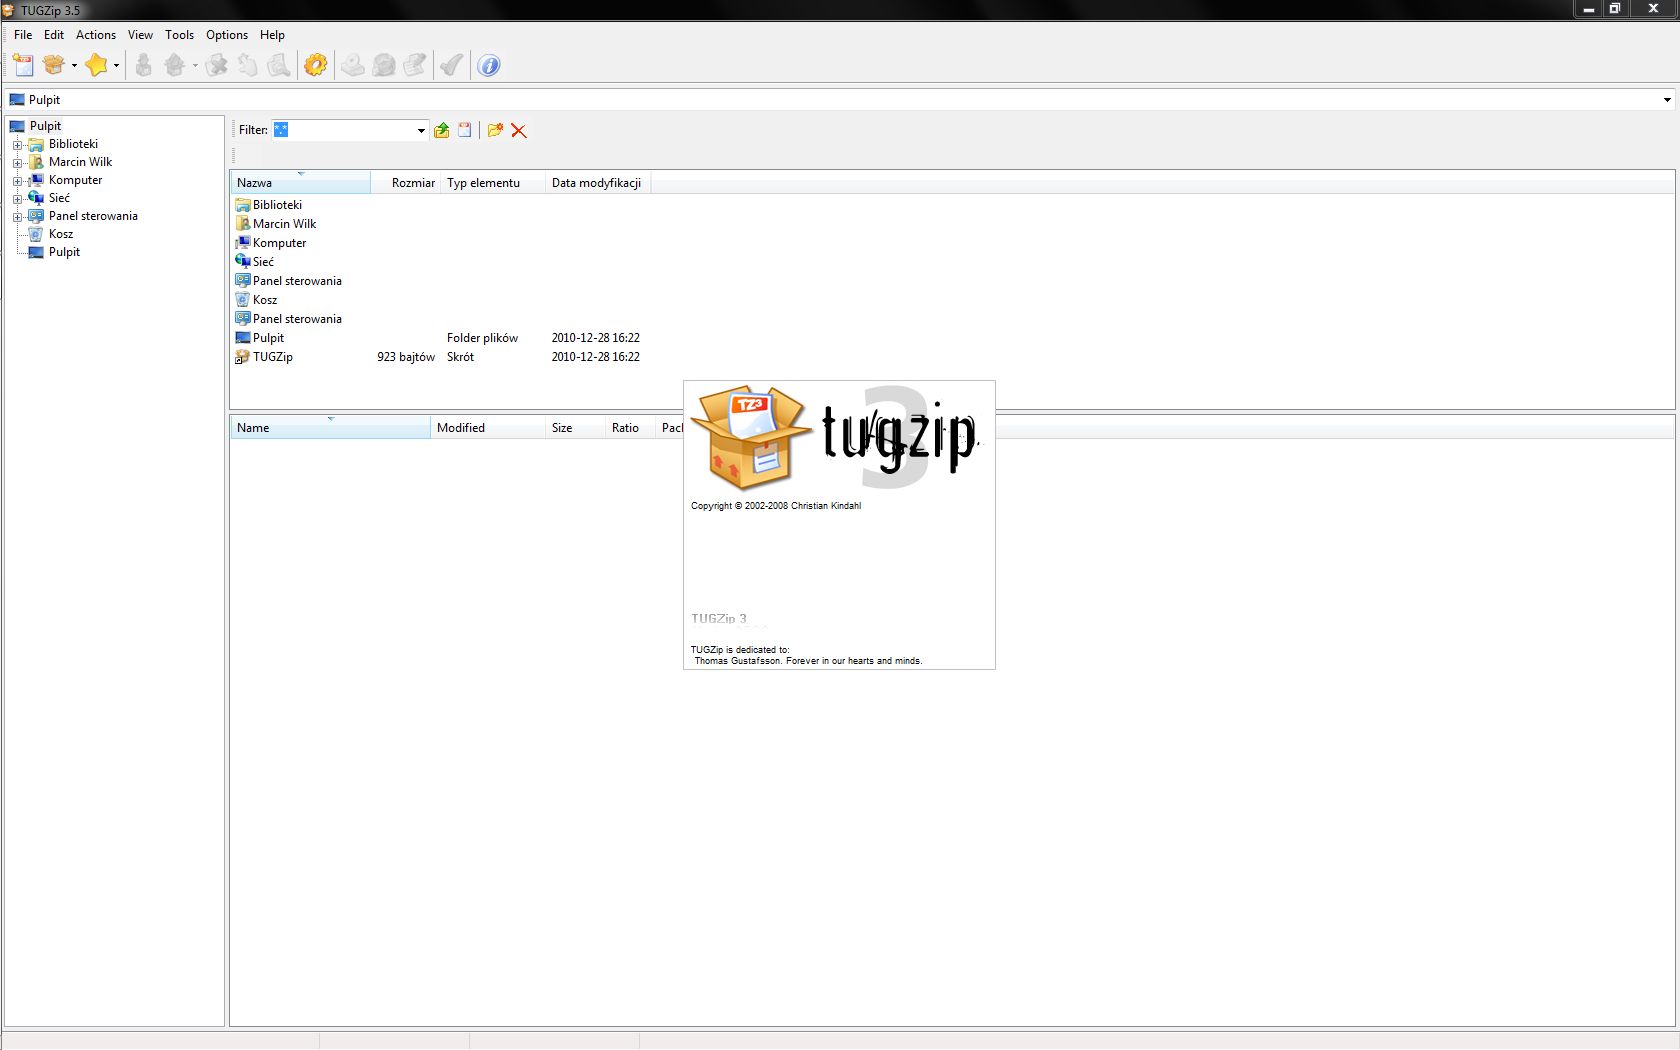1680x1050 pixels.
Task: Click the TUGZip app icon in the title bar
Action: tap(9, 10)
